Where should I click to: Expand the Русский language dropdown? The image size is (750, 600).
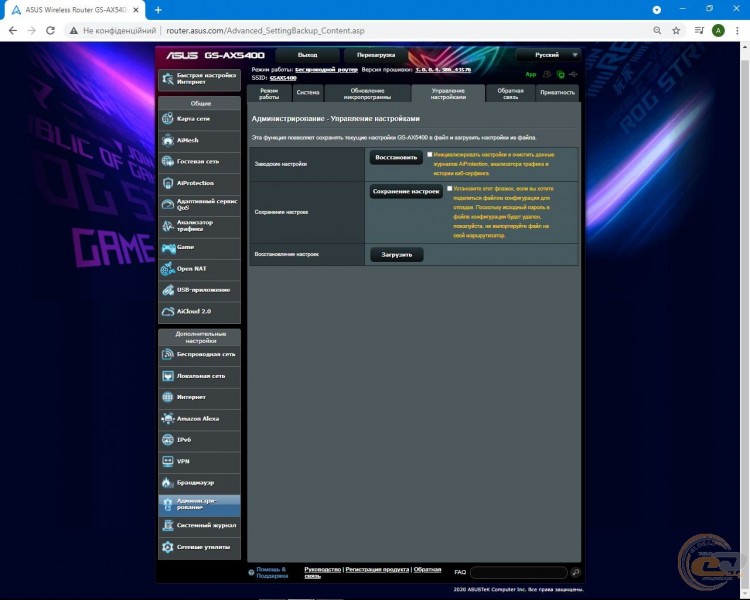(548, 55)
